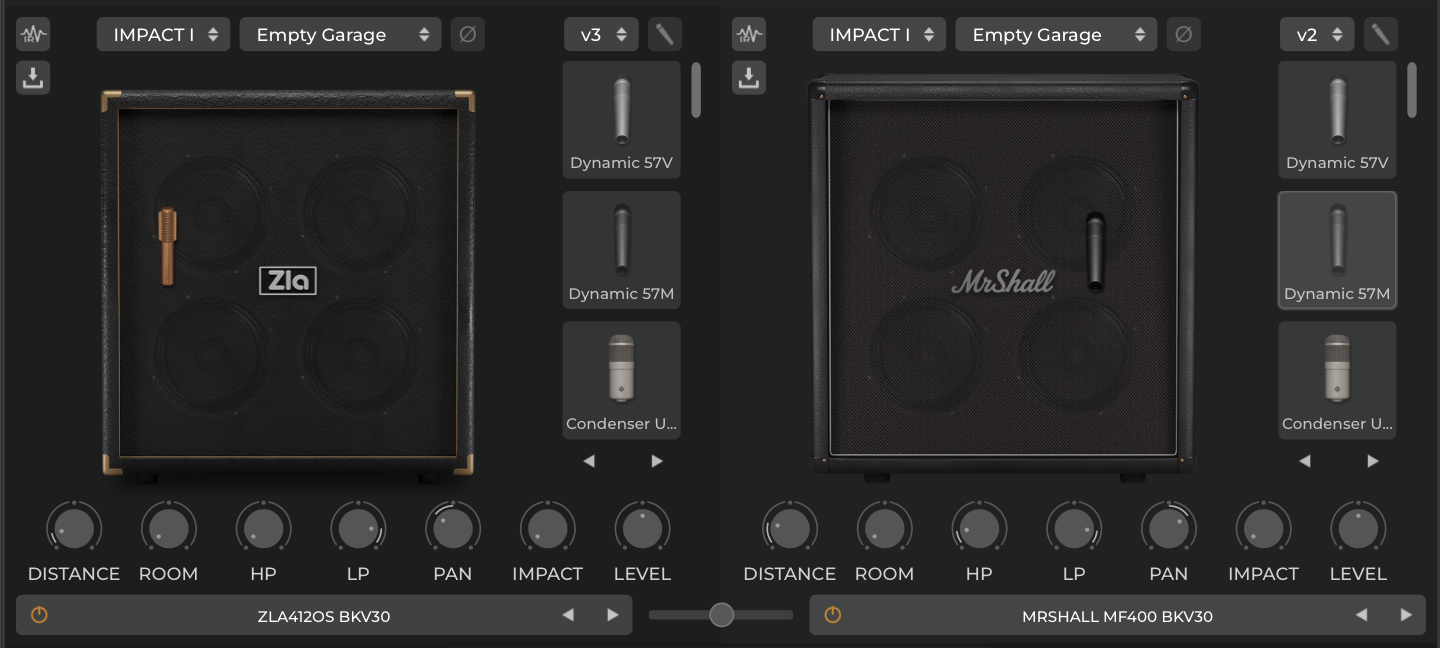The image size is (1440, 648).
Task: Open the v3 version dropdown
Action: pos(601,35)
